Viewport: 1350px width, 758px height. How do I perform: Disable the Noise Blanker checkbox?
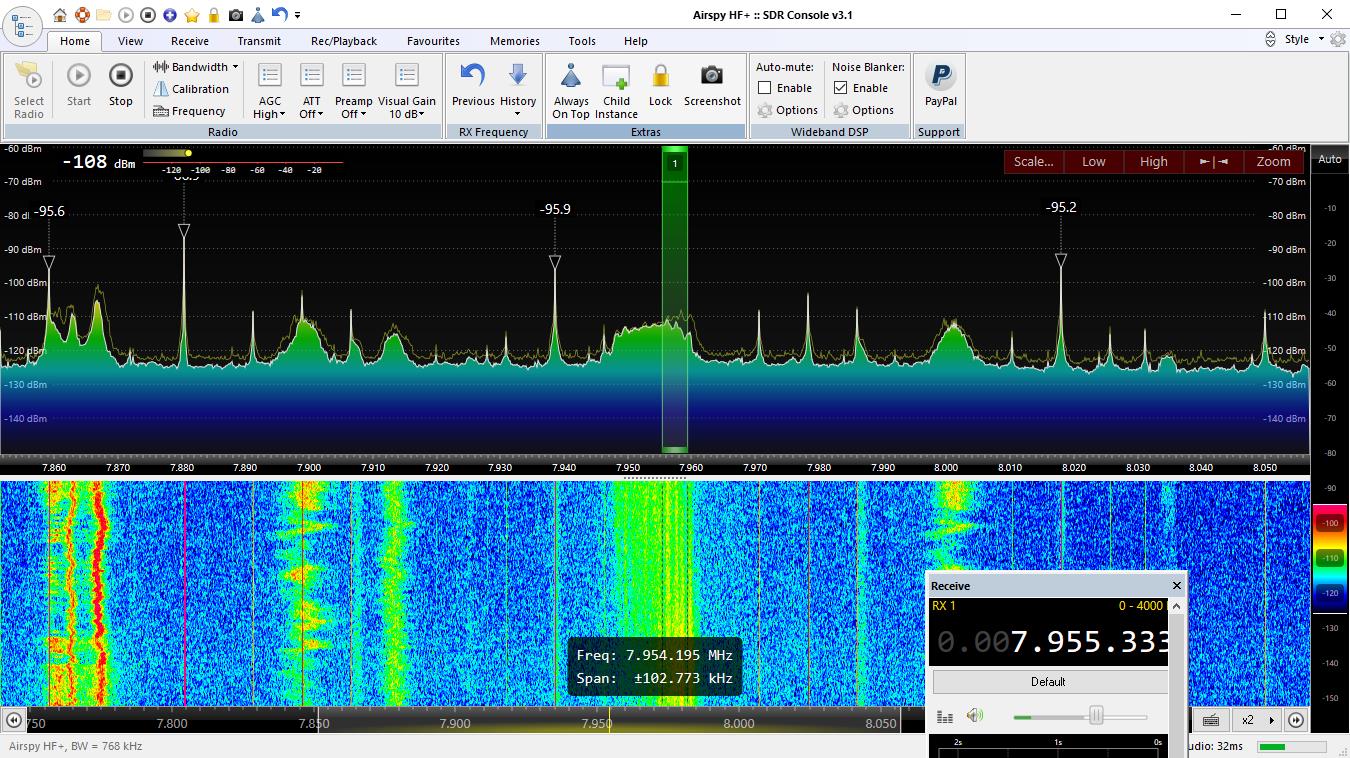[x=841, y=88]
